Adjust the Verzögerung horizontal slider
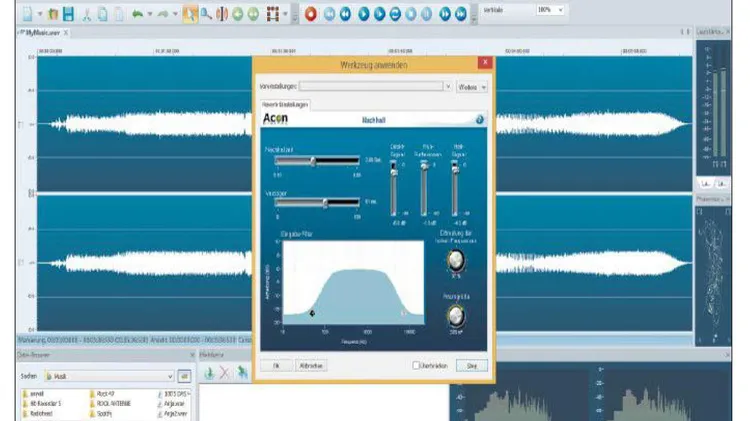Viewport: 750px width, 421px height. pos(317,203)
